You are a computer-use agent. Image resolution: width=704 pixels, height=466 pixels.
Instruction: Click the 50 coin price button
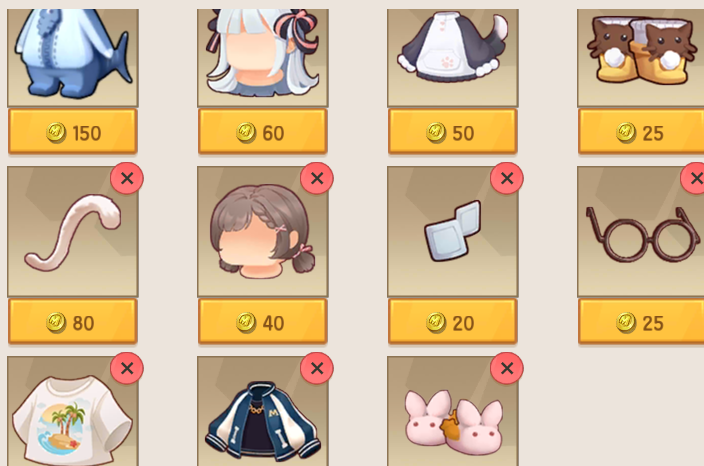pyautogui.click(x=453, y=132)
